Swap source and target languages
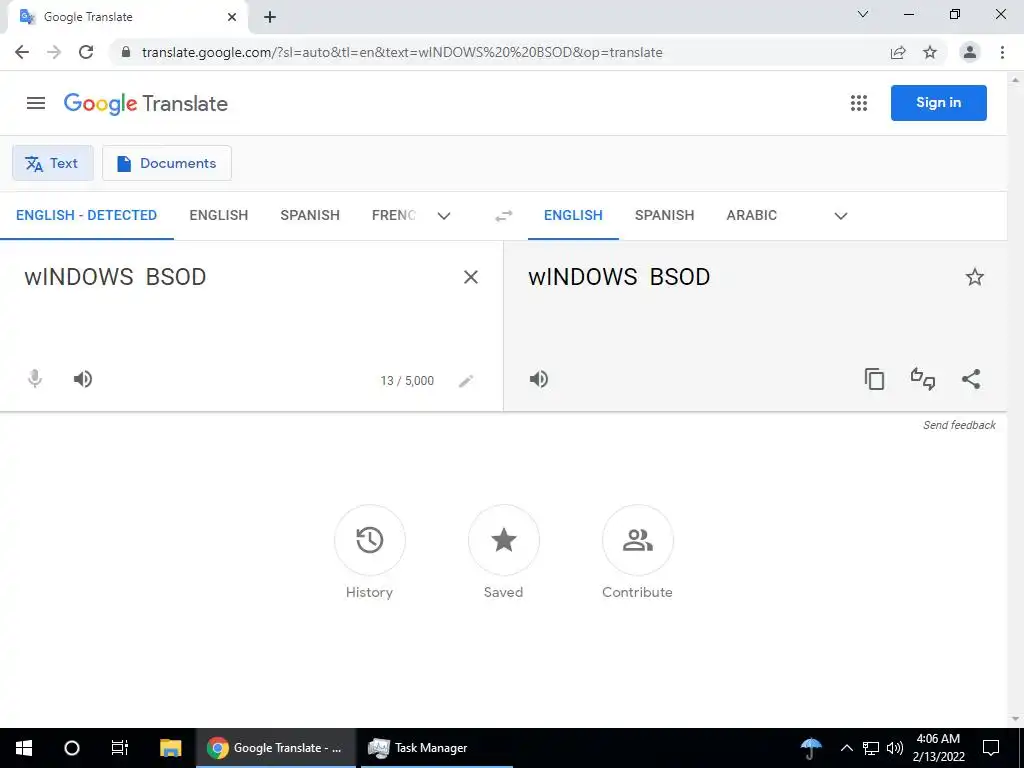This screenshot has width=1024, height=768. (x=504, y=216)
